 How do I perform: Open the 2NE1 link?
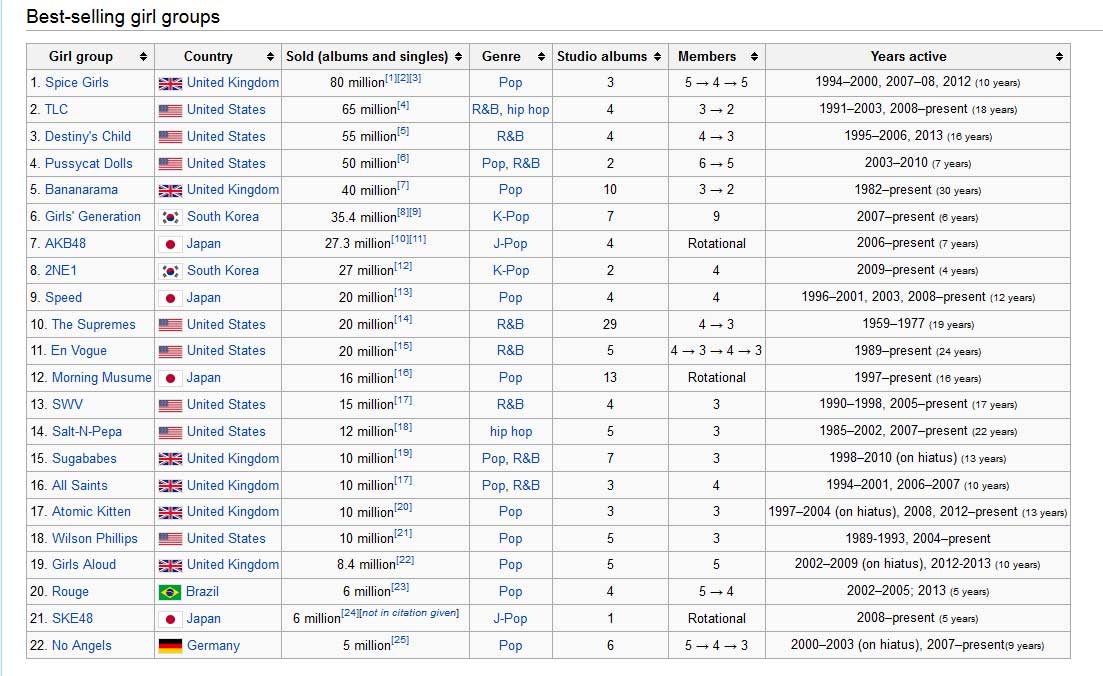point(61,270)
